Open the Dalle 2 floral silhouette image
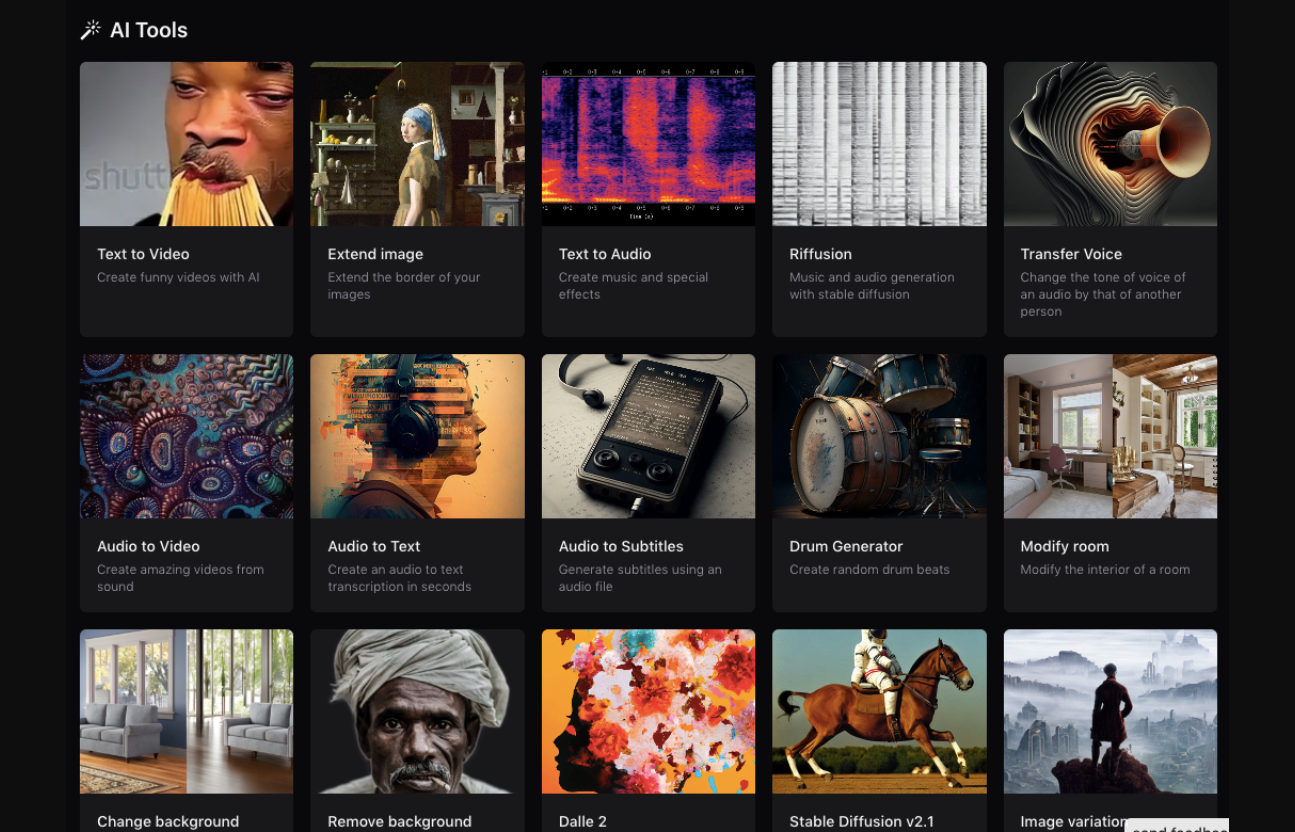 648,711
